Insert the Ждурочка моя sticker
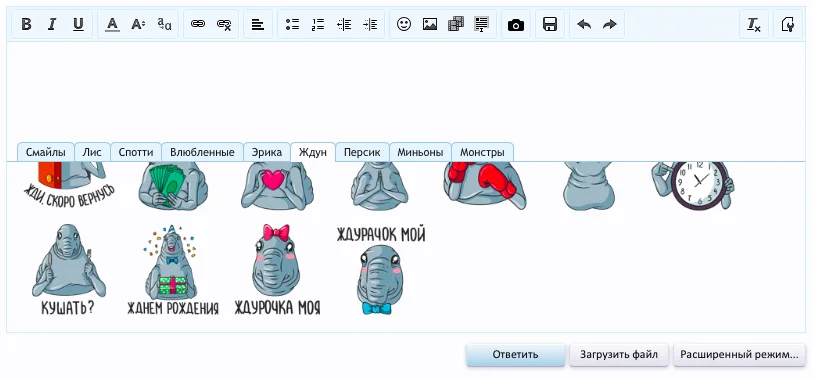The width and height of the screenshot is (813, 379). coord(277,270)
